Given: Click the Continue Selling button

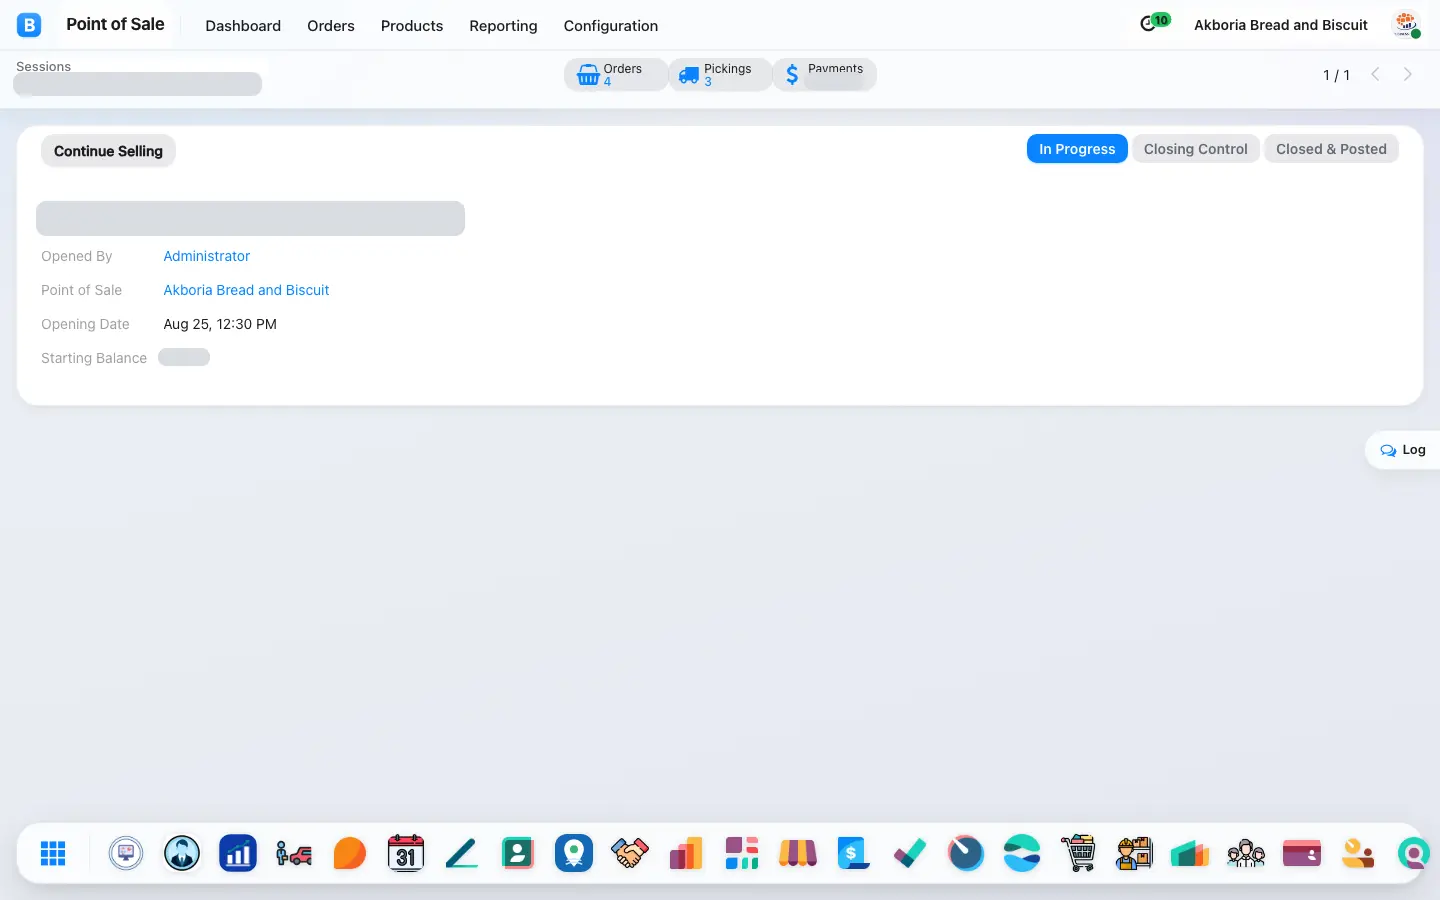Looking at the screenshot, I should tap(108, 151).
